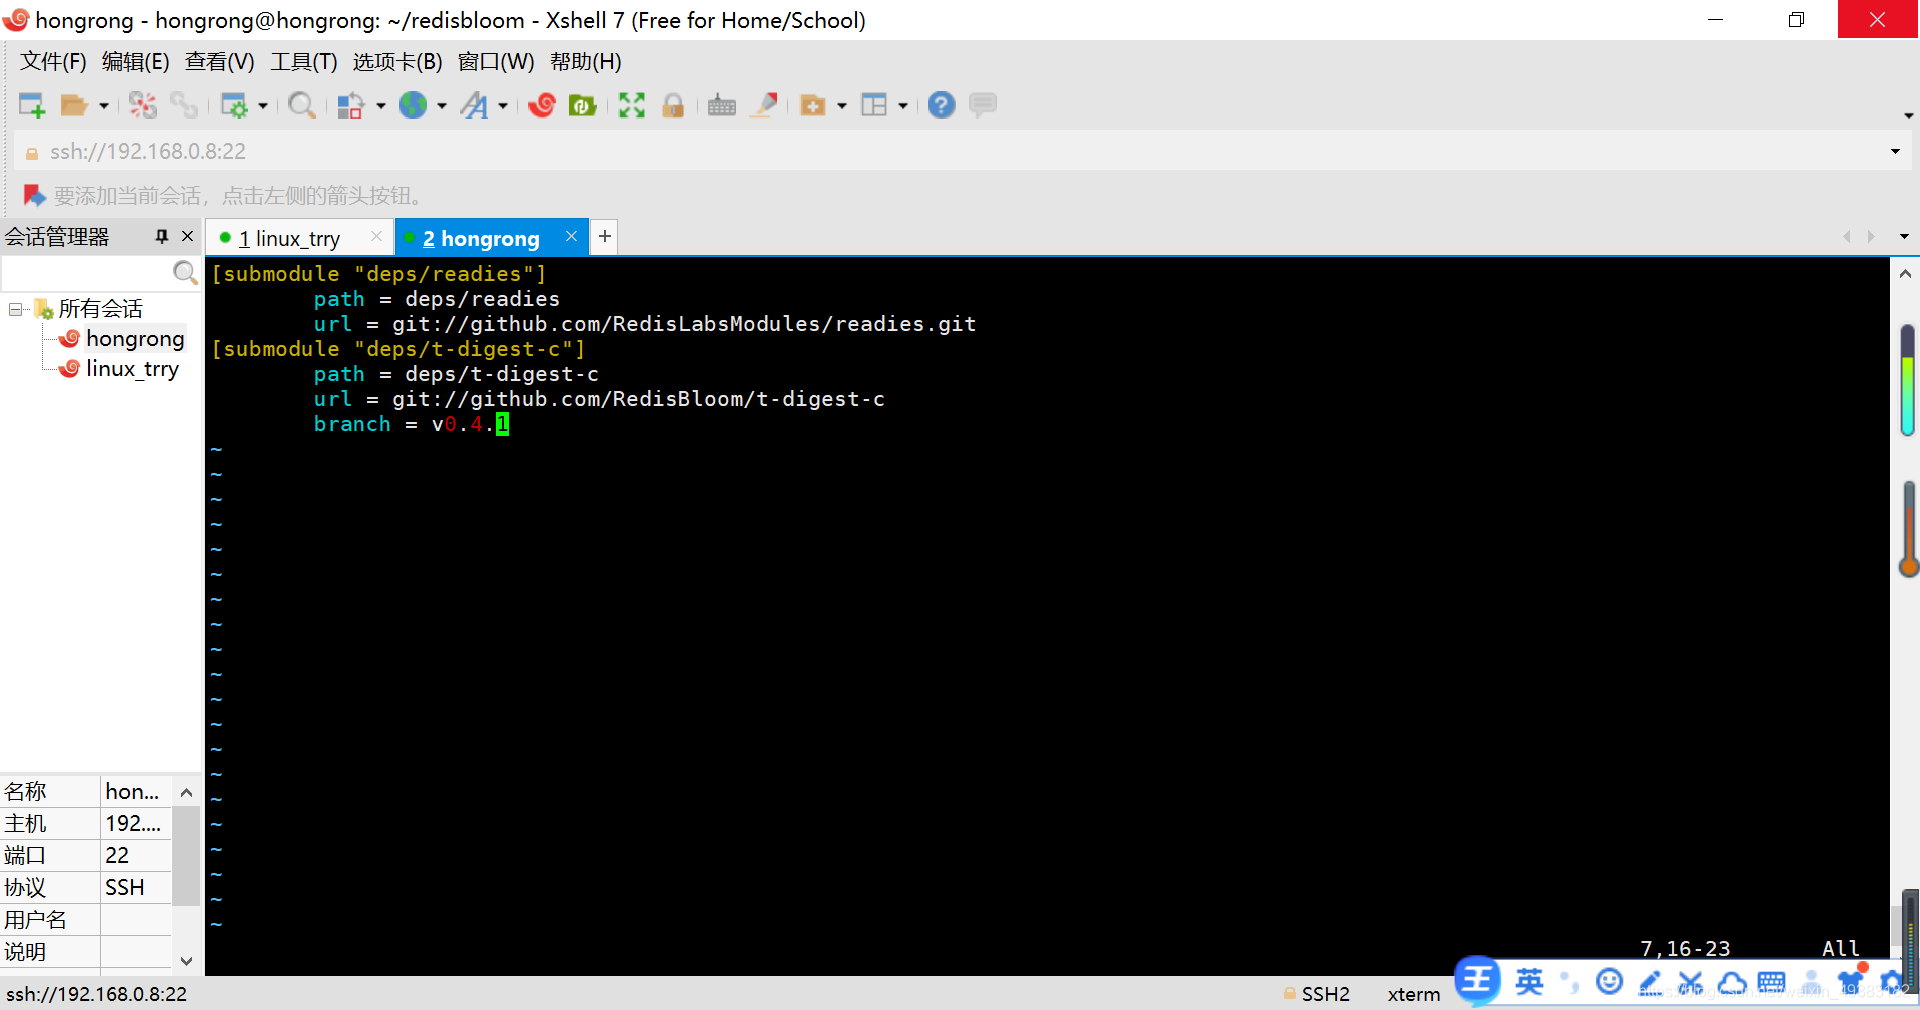Expand the toolbar overflow arrow at right
Screen dimensions: 1920x1010
click(x=1908, y=116)
